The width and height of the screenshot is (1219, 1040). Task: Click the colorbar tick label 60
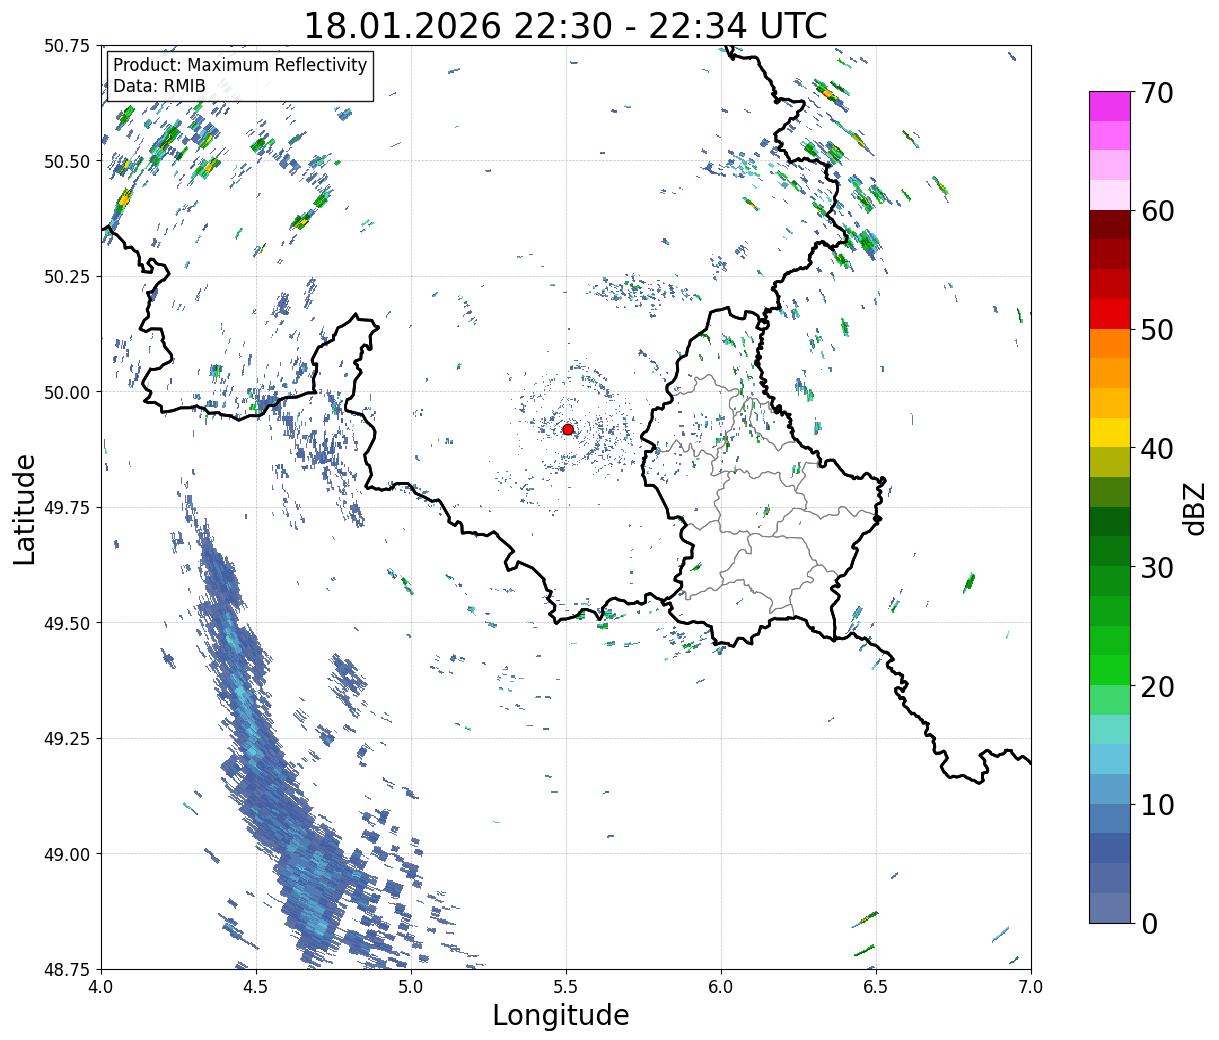coord(1156,211)
